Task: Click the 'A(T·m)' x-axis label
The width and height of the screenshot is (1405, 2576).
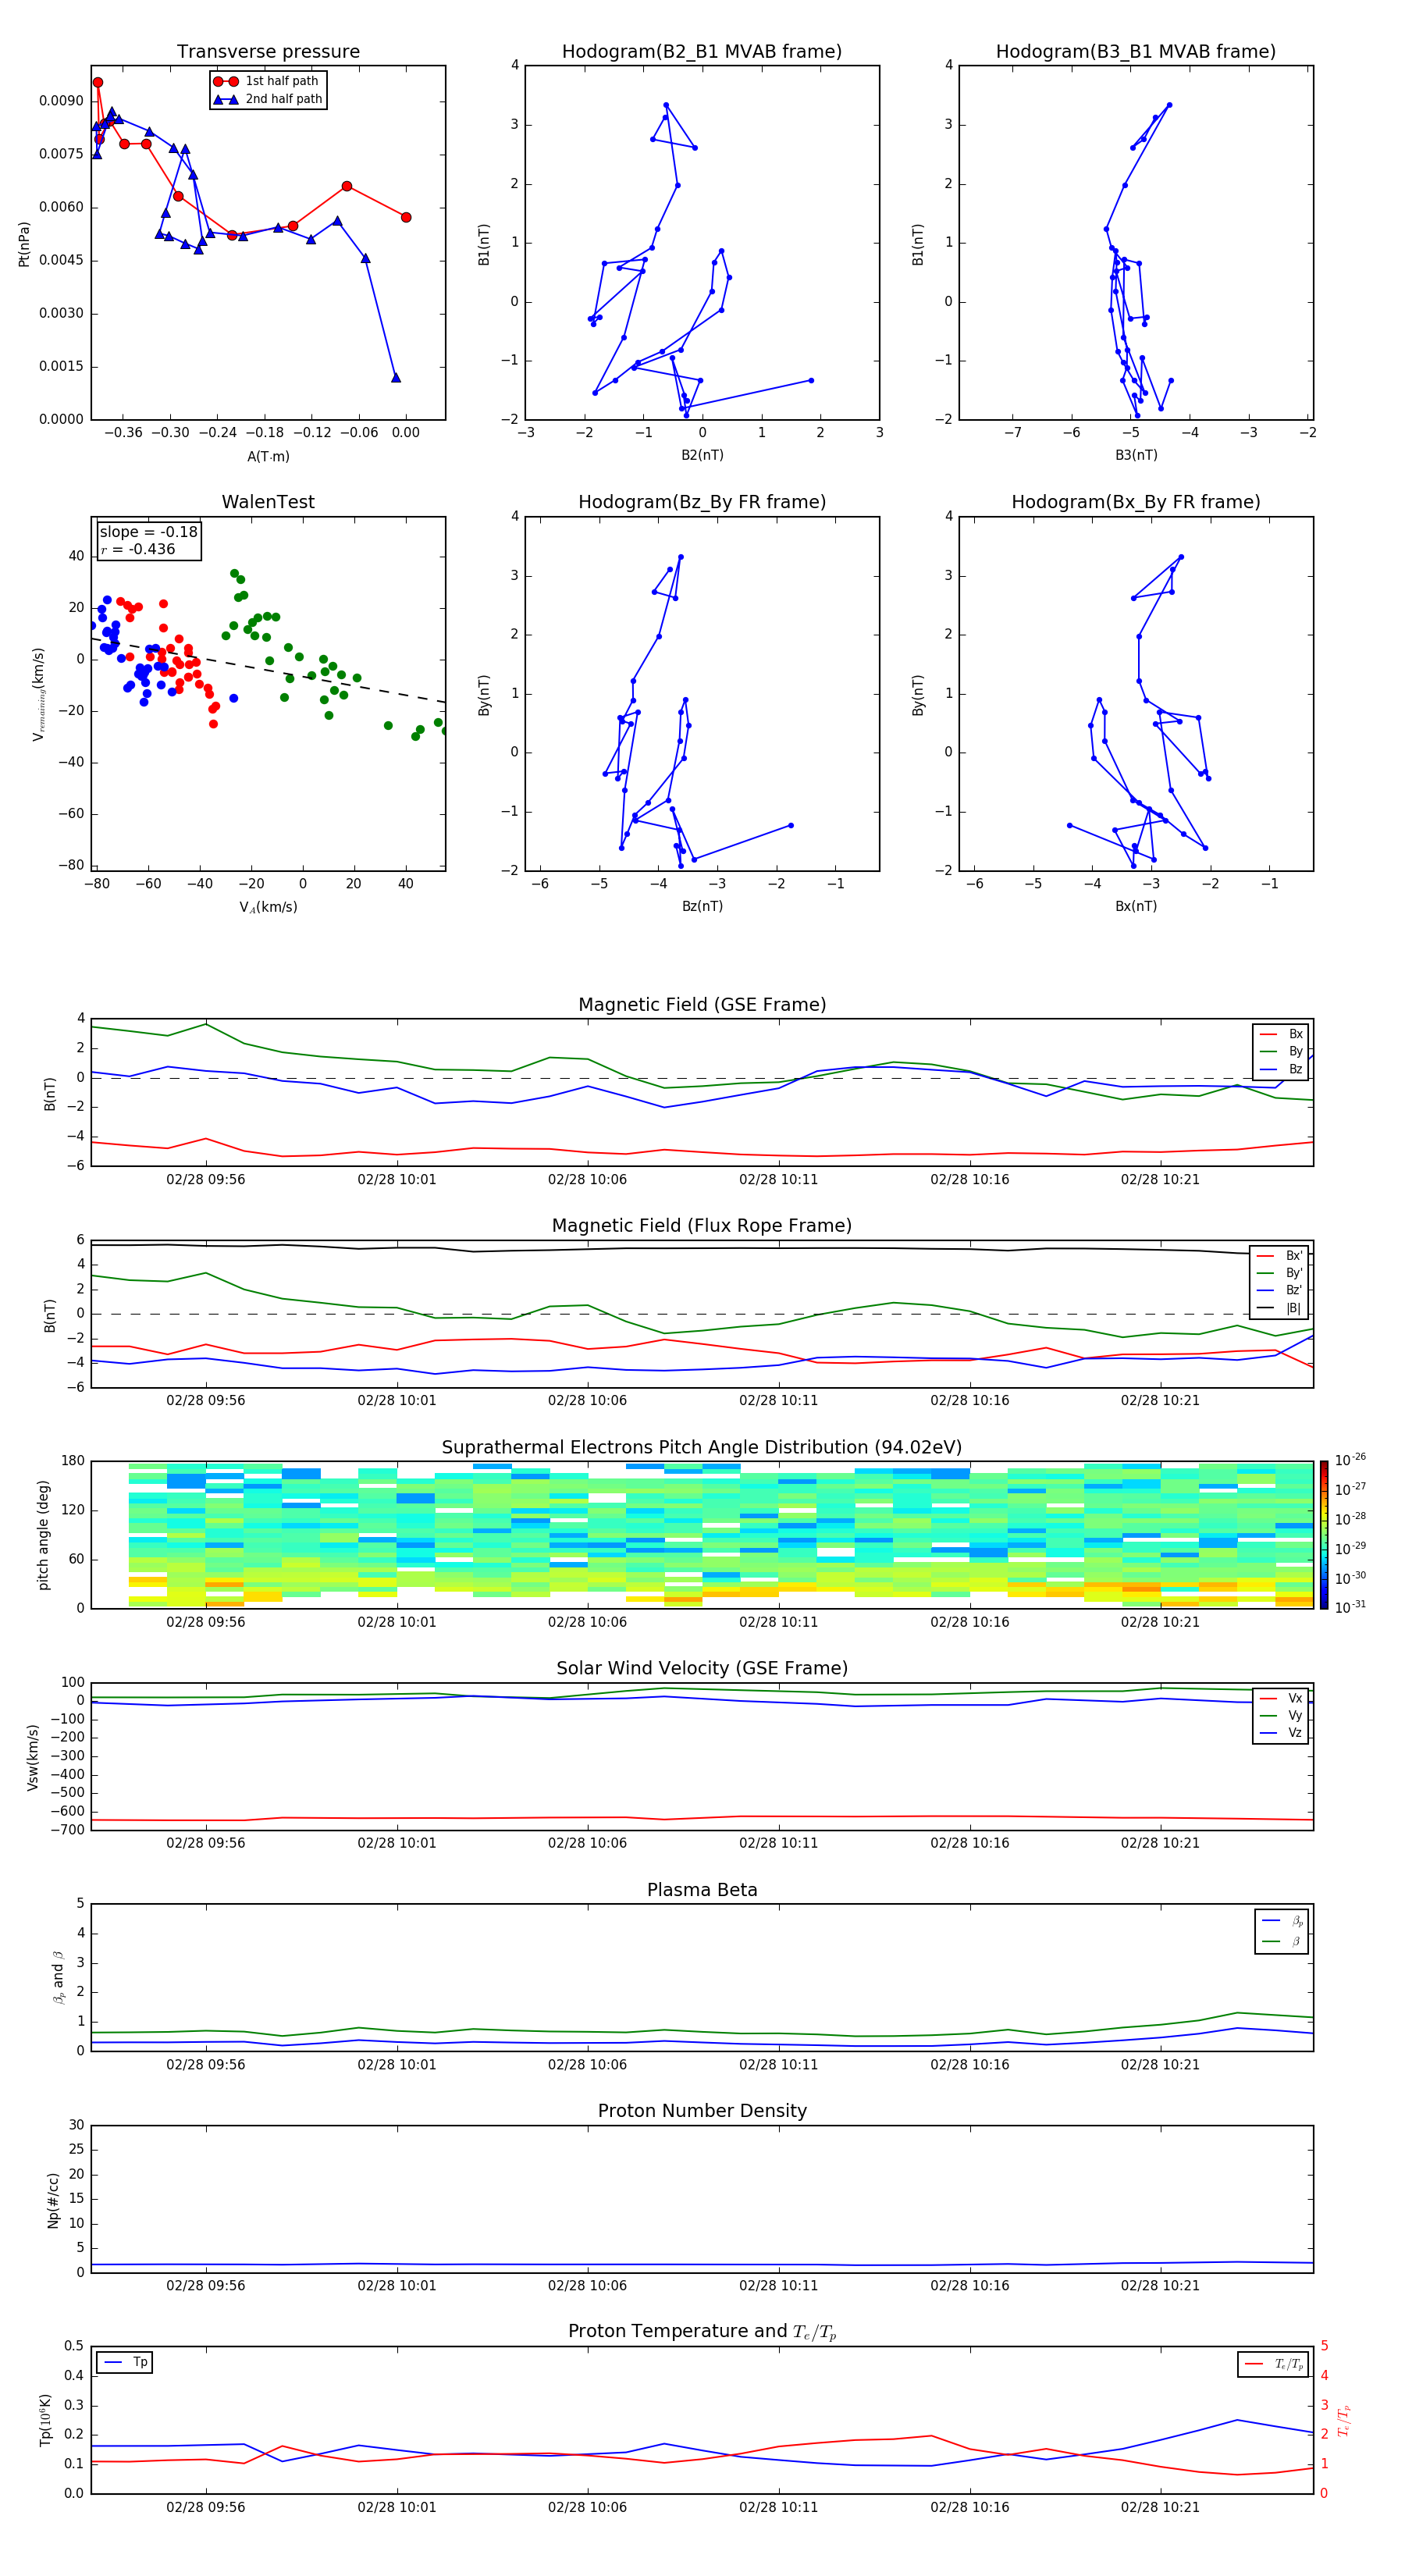Action: click(x=268, y=456)
